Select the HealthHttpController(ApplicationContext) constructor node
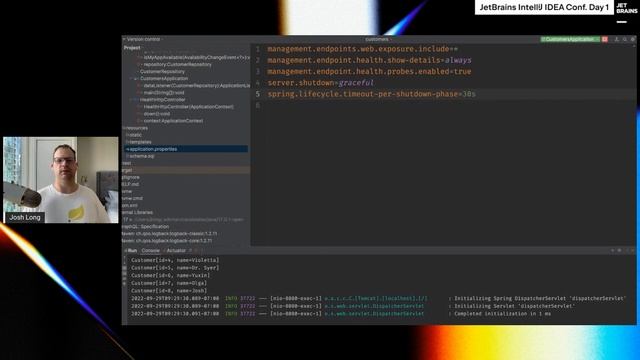Image resolution: width=640 pixels, height=360 pixels. tap(188, 107)
